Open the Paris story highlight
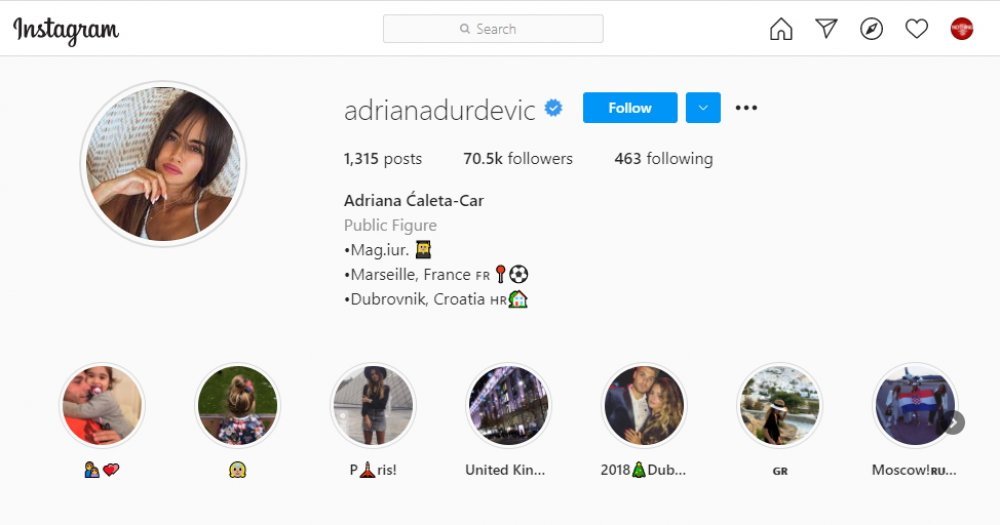 pos(373,406)
